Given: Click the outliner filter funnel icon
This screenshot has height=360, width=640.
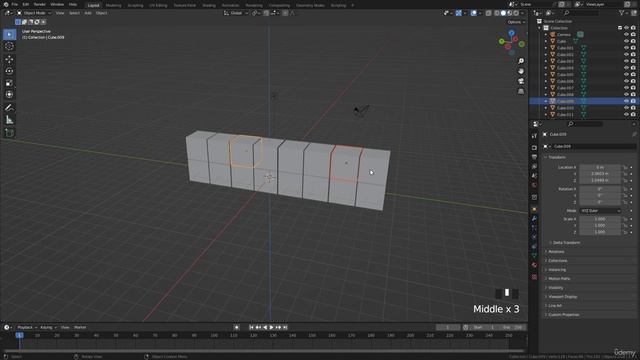Looking at the screenshot, I should pos(622,13).
